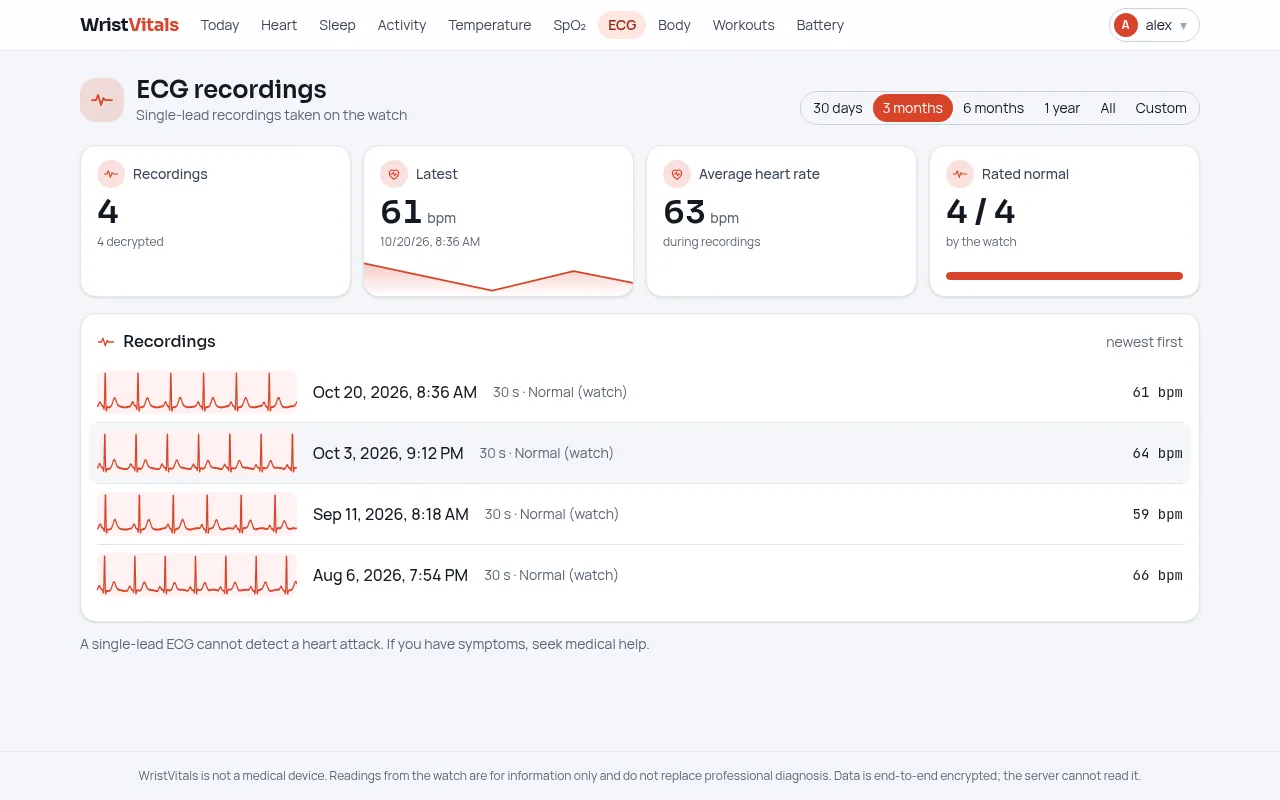Go to the Workouts tab
The height and width of the screenshot is (800, 1280).
coord(743,25)
